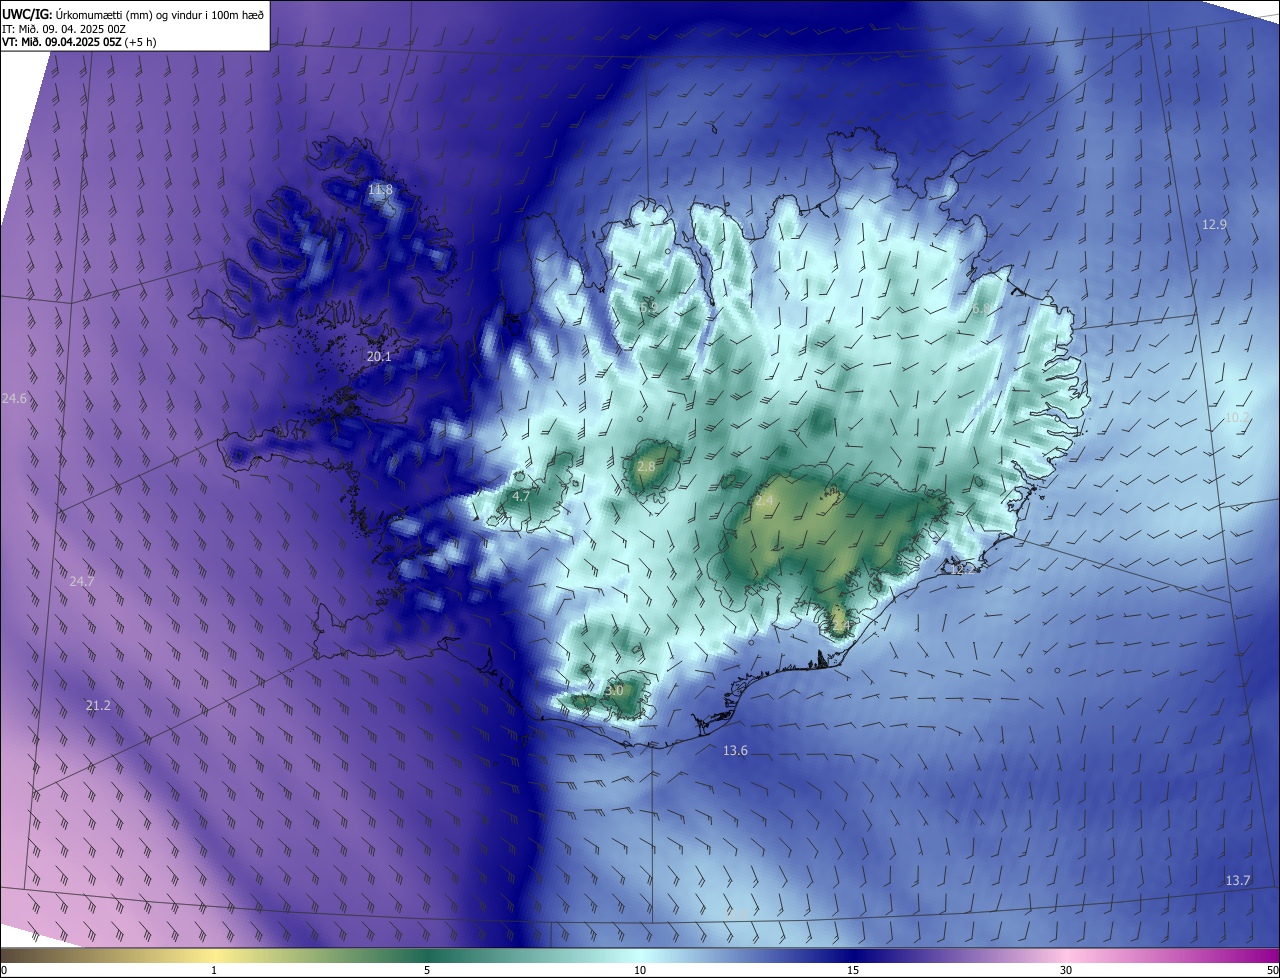
Task: Click the "VT: Mið. 09.04.2025 05Z (+5 h)" line
Action: point(78,42)
